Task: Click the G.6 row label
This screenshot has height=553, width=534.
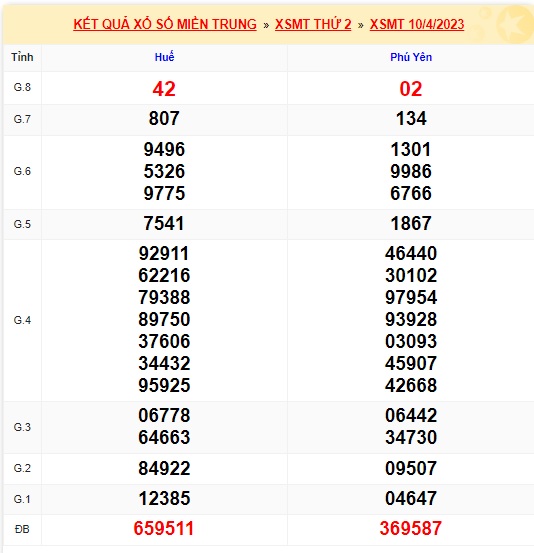Action: coord(22,171)
